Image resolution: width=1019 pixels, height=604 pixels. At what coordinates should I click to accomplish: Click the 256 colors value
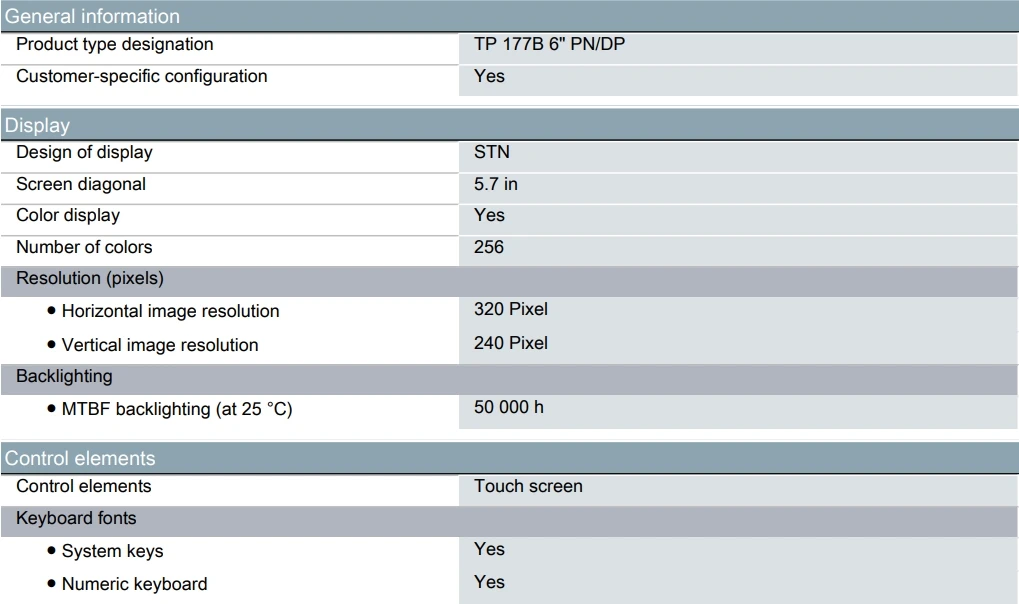488,247
